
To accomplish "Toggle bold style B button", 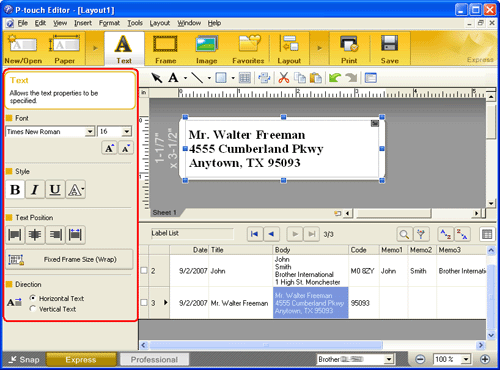I will pos(15,190).
